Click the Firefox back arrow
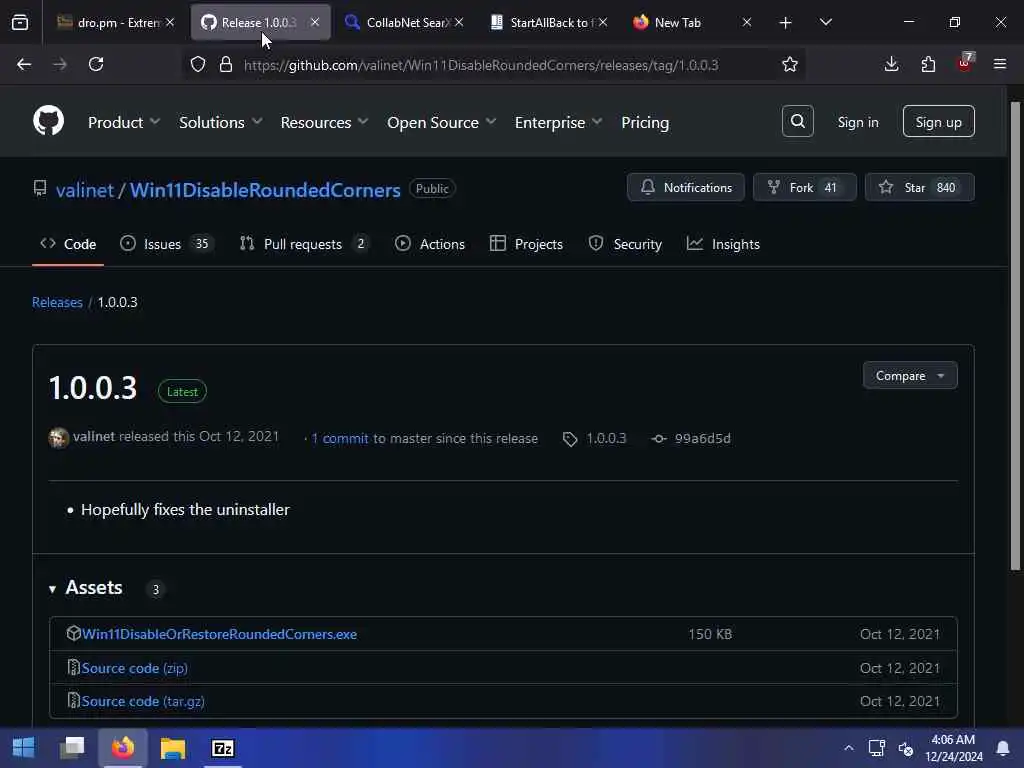Screen dimensions: 1024x768 click(x=24, y=64)
